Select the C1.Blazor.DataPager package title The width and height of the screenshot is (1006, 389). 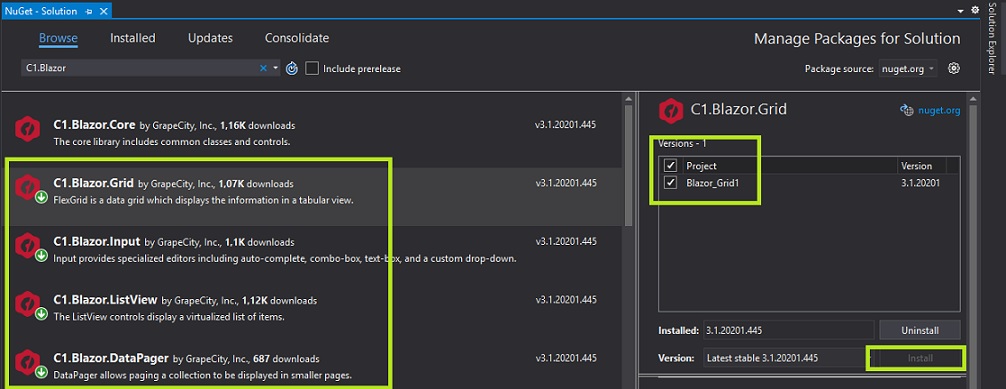[x=112, y=358]
